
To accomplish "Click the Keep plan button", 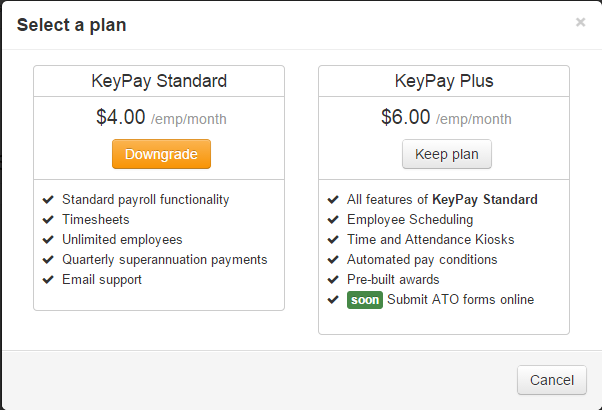I will pos(446,155).
